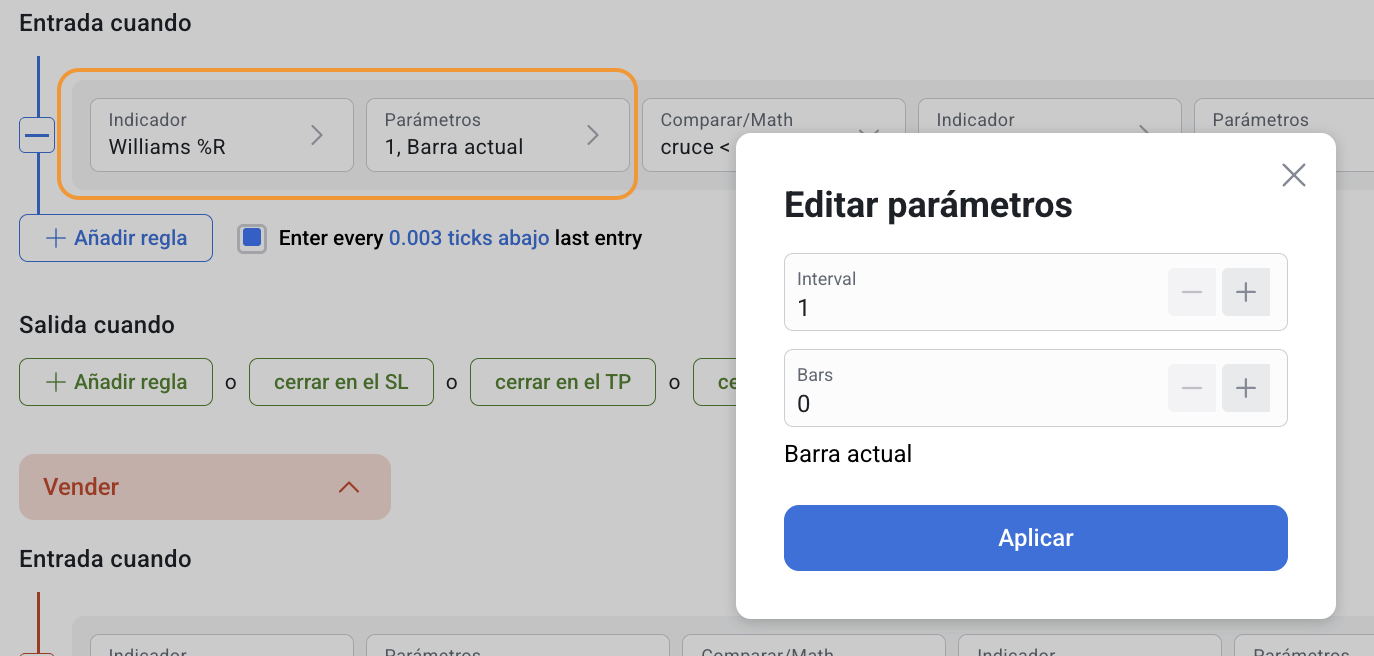Screen dimensions: 1374x656
Task: Close the Editar parámetros dialog
Action: tap(1294, 176)
